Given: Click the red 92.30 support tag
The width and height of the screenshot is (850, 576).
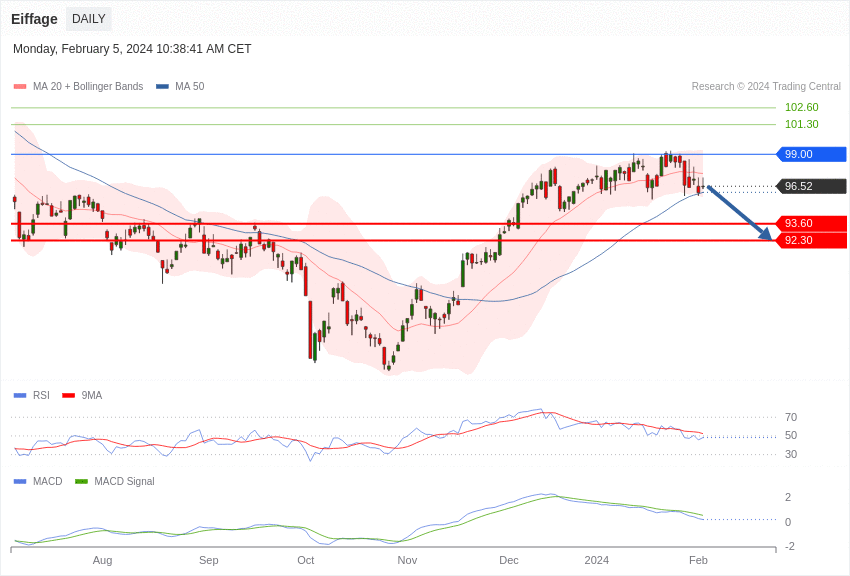Looking at the screenshot, I should tap(812, 240).
